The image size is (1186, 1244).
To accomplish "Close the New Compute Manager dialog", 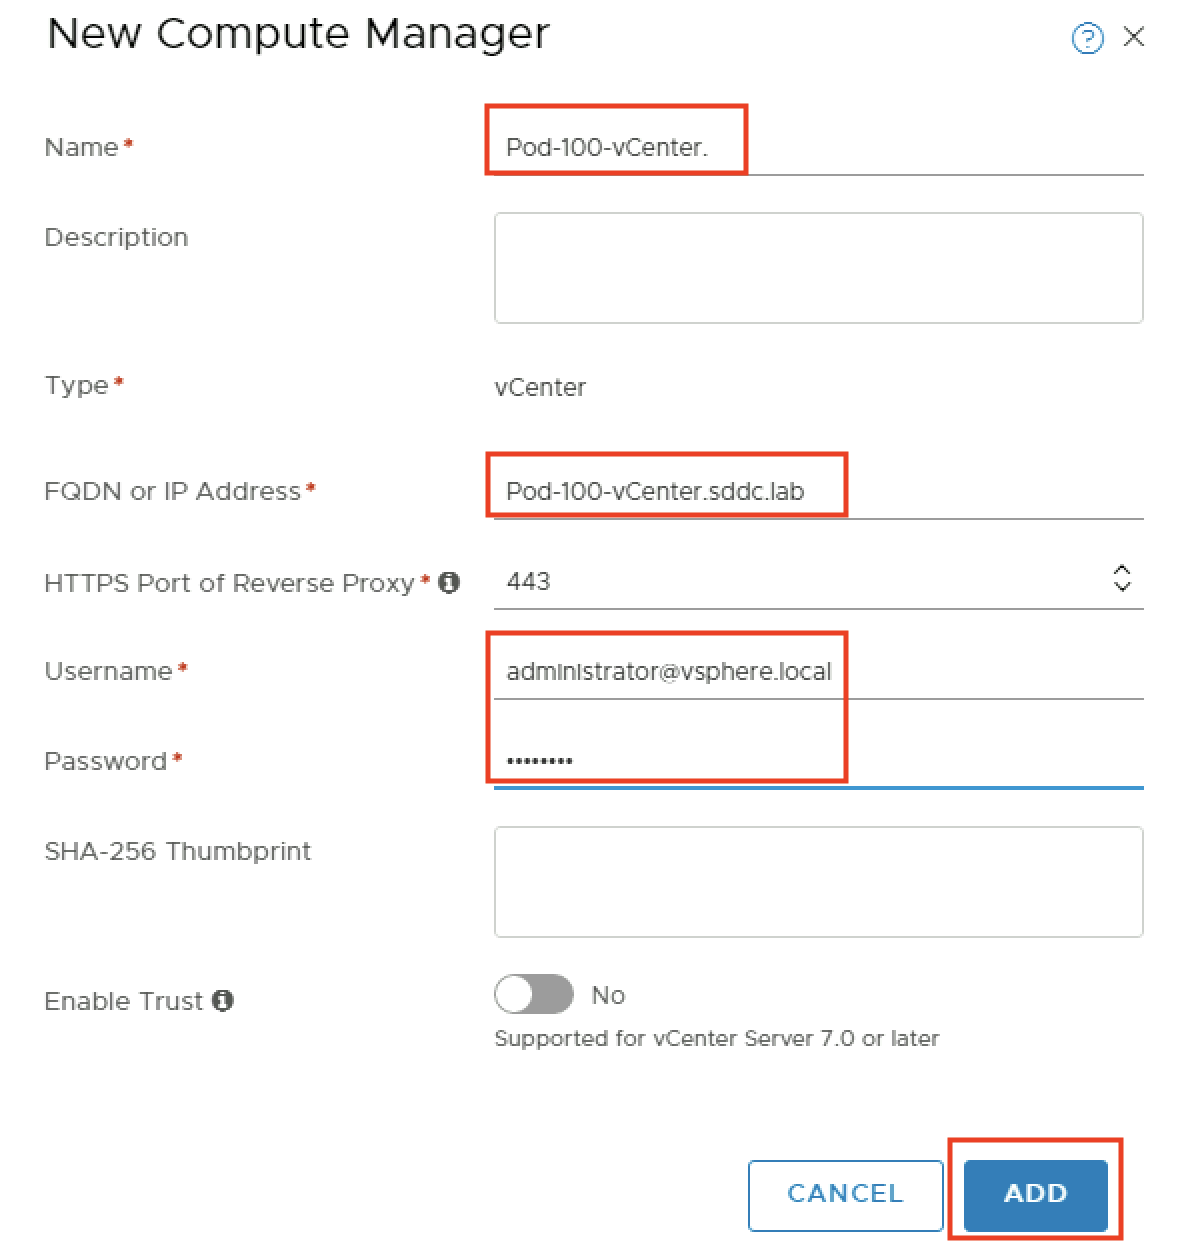I will point(1134,38).
